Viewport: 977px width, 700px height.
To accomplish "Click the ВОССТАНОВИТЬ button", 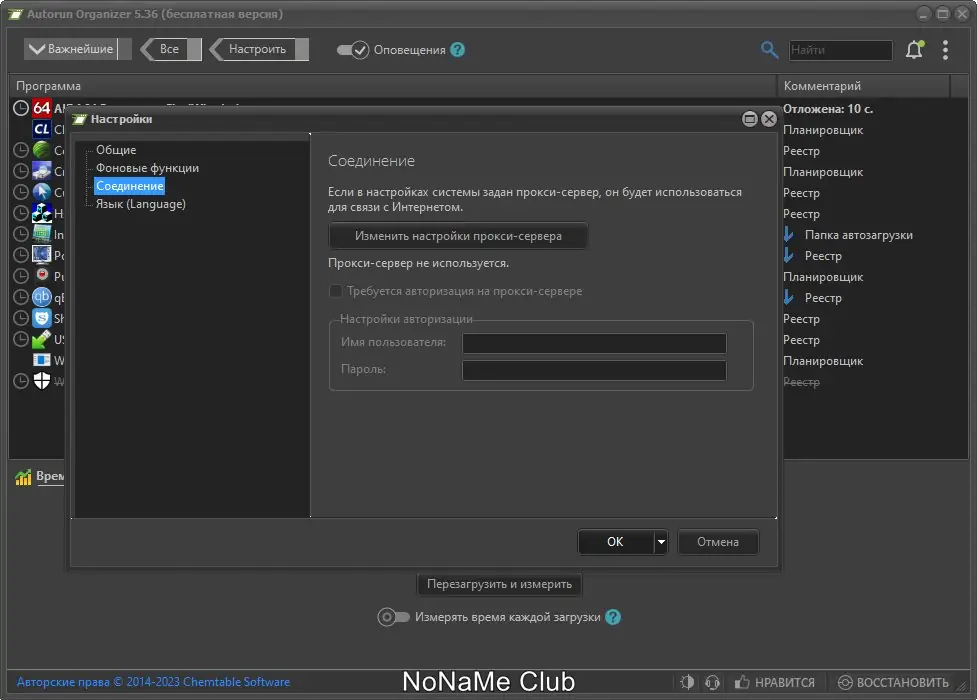I will [893, 683].
